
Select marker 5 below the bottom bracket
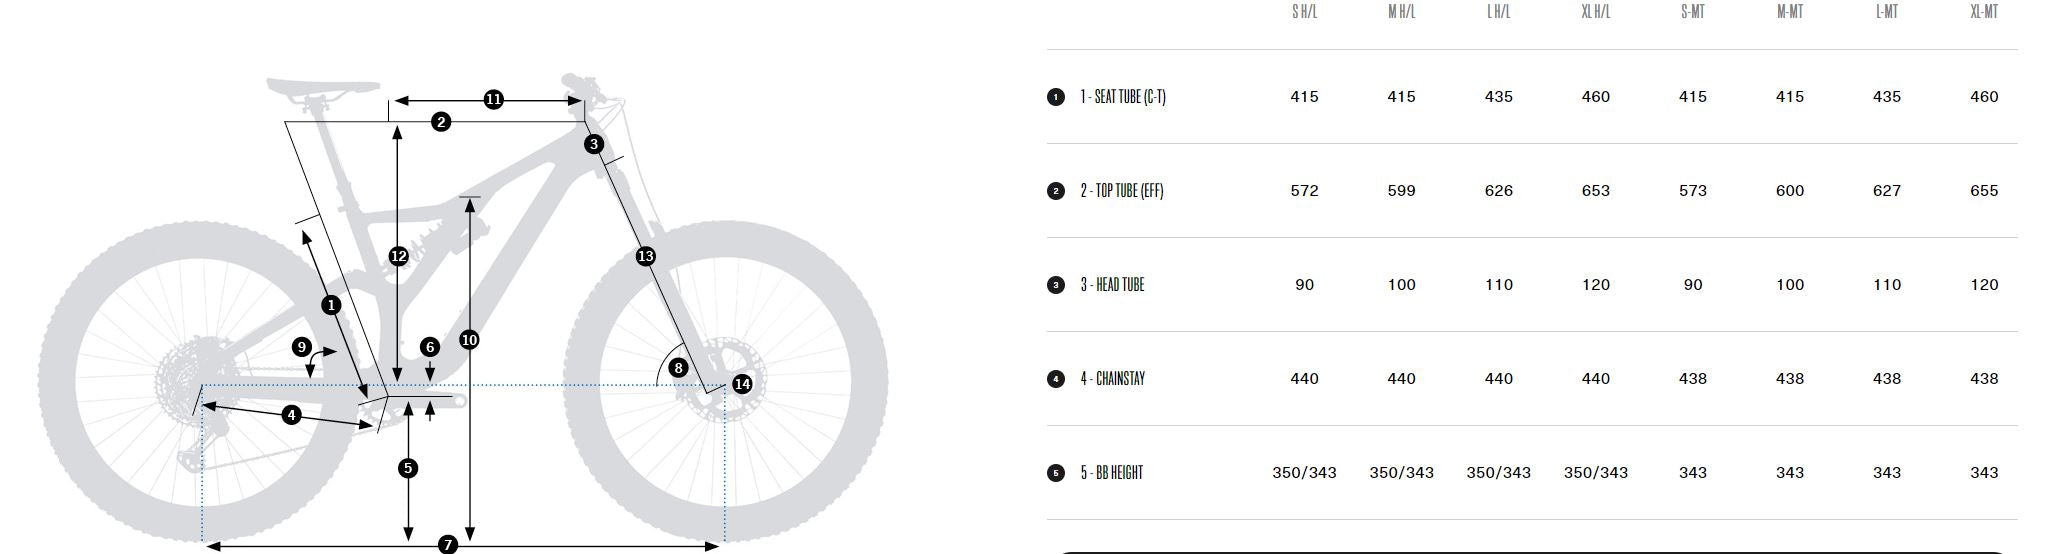click(408, 468)
